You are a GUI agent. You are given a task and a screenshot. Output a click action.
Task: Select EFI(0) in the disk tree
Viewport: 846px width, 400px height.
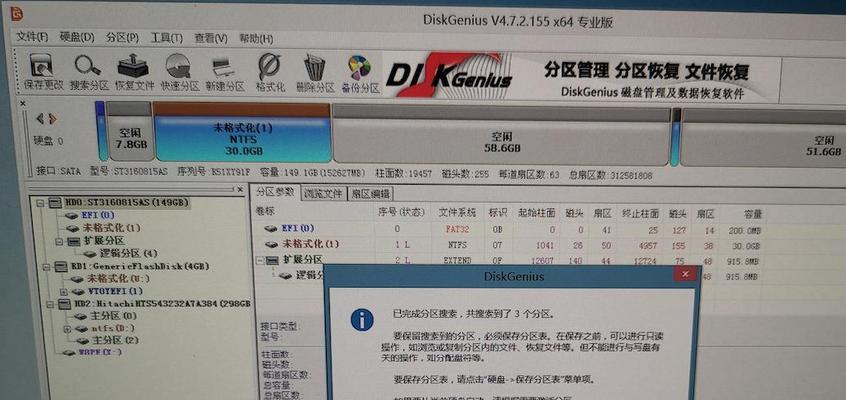pos(98,215)
